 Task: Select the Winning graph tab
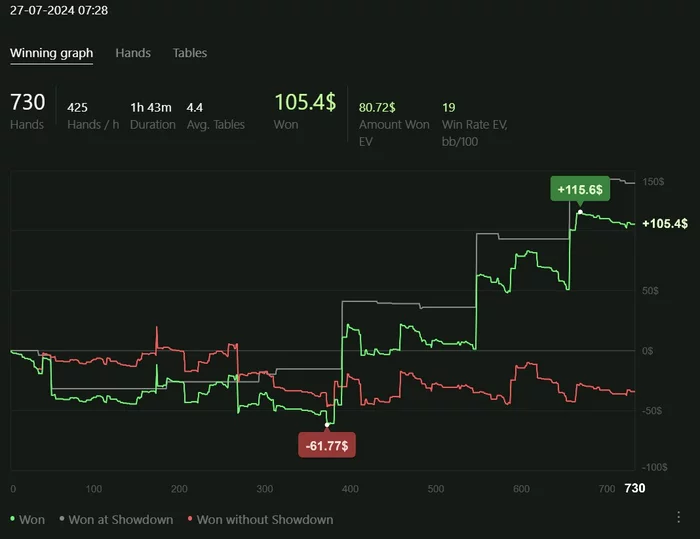pos(51,52)
